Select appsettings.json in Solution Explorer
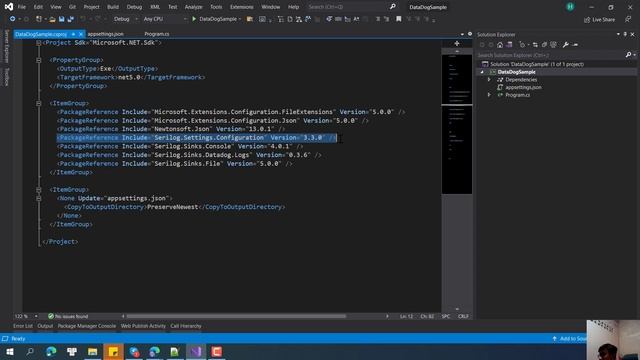 (x=524, y=87)
